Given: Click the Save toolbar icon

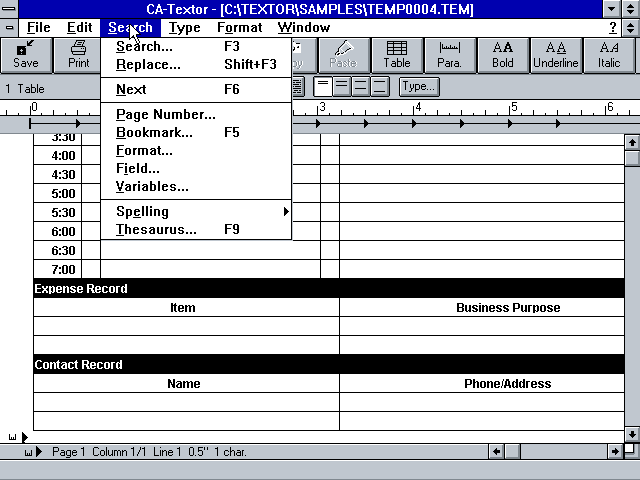Looking at the screenshot, I should click(x=26, y=56).
